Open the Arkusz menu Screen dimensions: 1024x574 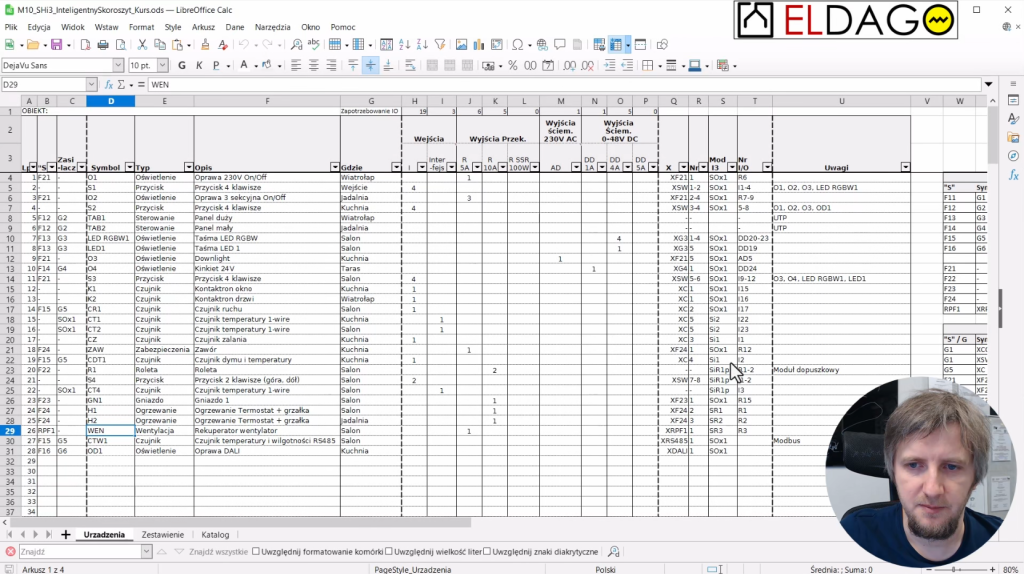(x=203, y=27)
